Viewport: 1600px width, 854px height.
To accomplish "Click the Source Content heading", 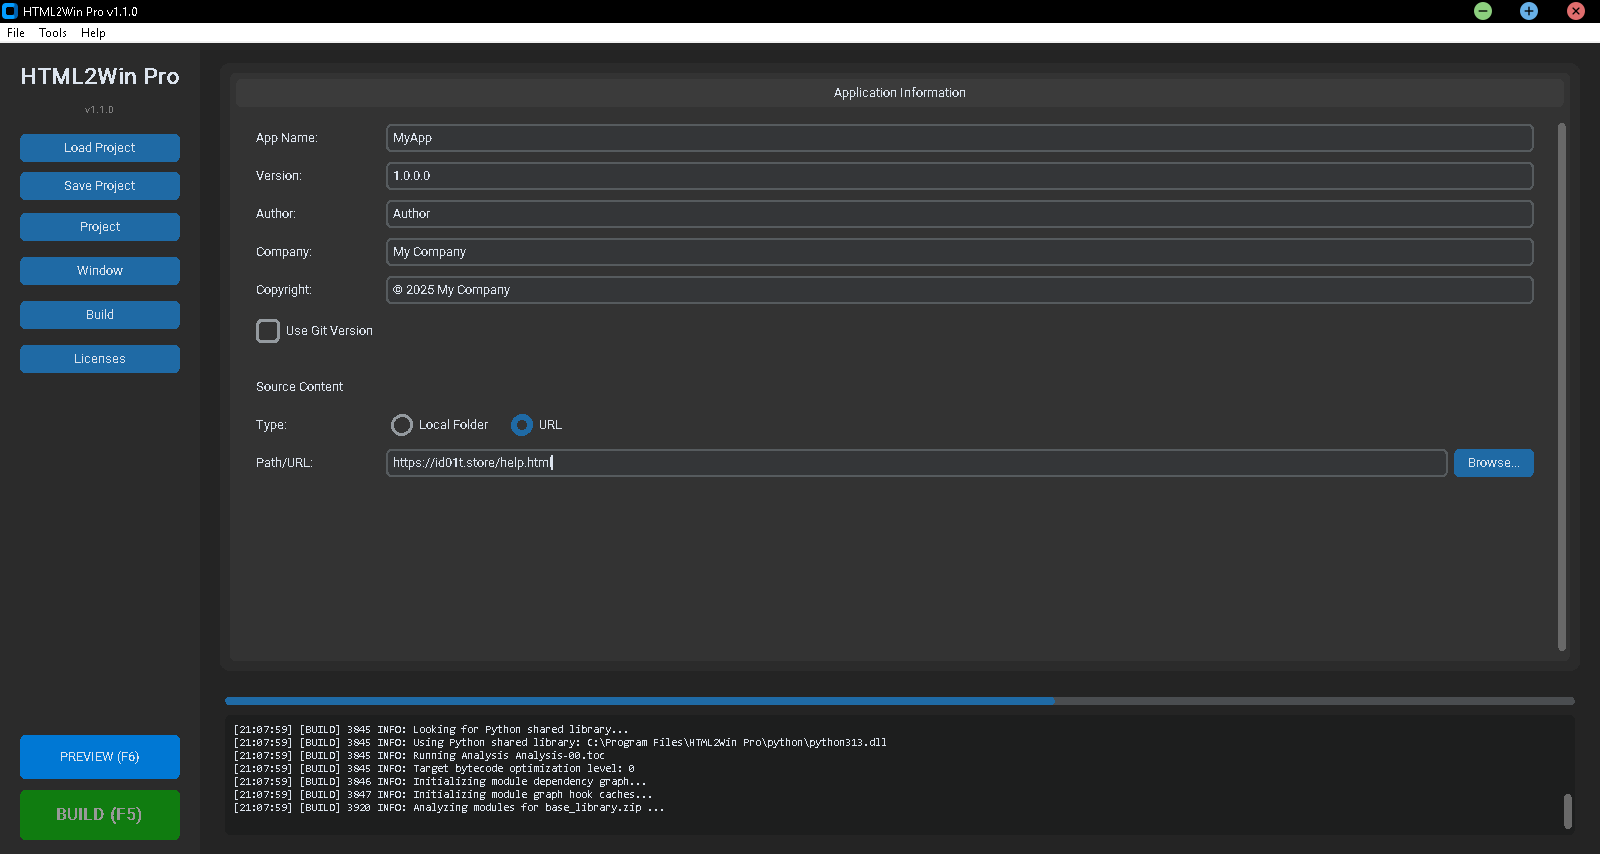I will click(x=299, y=387).
